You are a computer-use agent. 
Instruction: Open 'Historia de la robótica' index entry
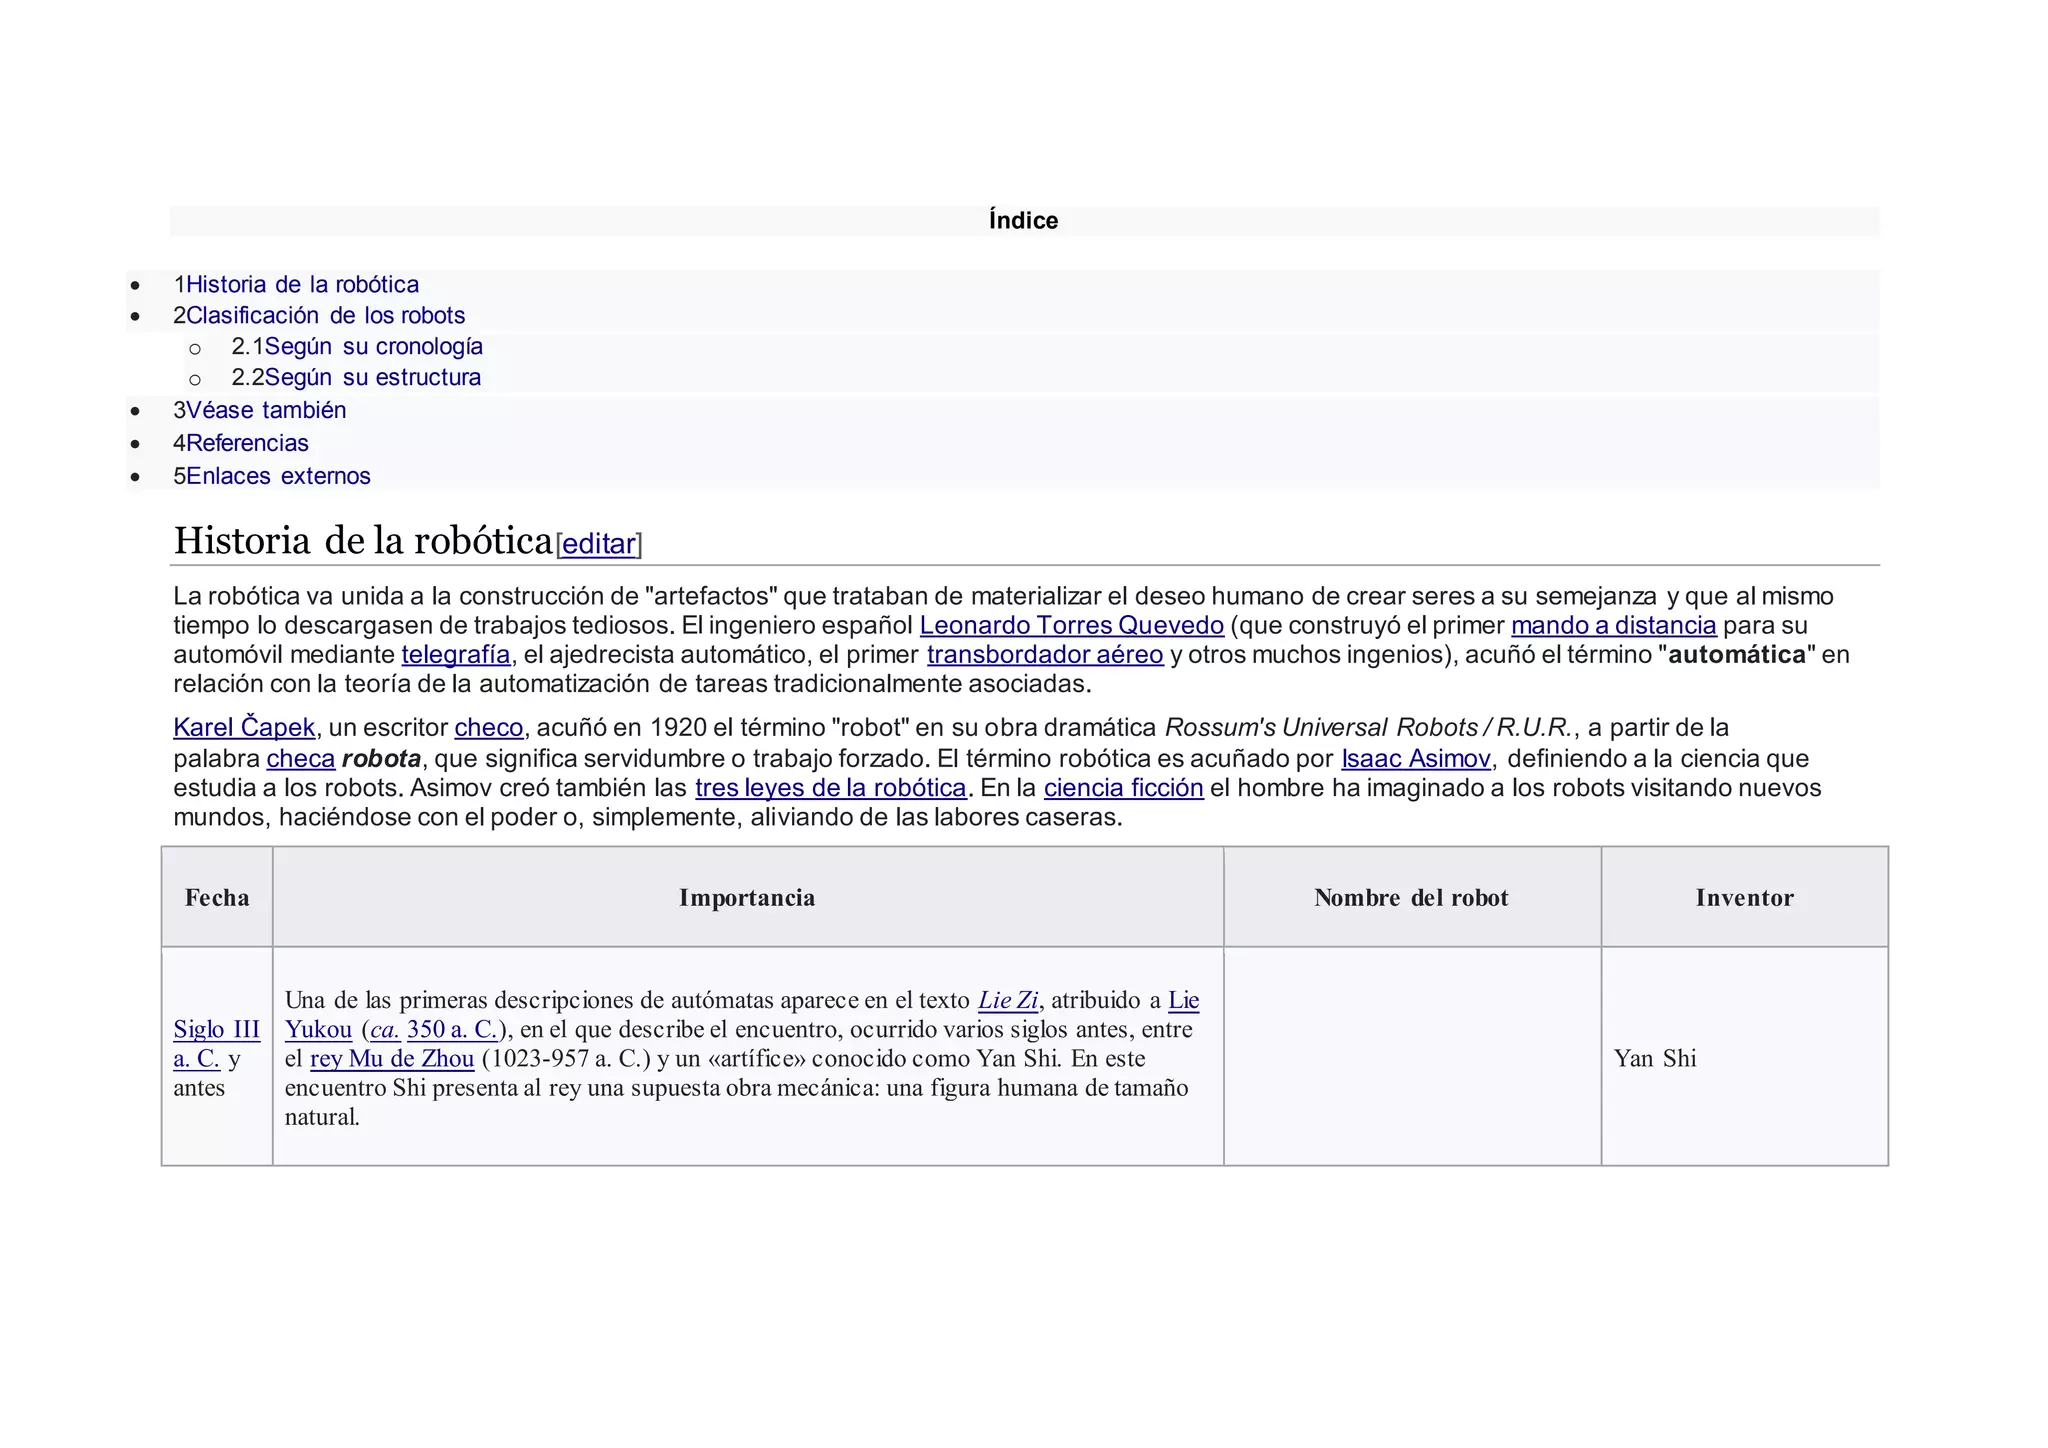point(301,284)
